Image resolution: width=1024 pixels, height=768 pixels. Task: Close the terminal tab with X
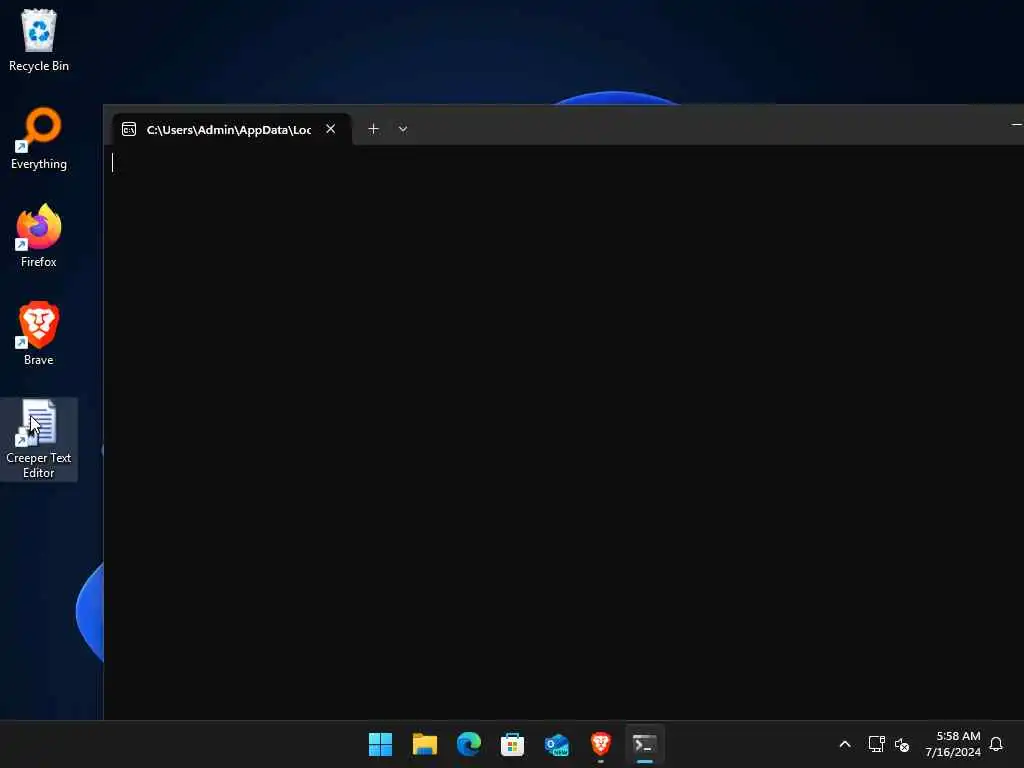click(x=330, y=129)
